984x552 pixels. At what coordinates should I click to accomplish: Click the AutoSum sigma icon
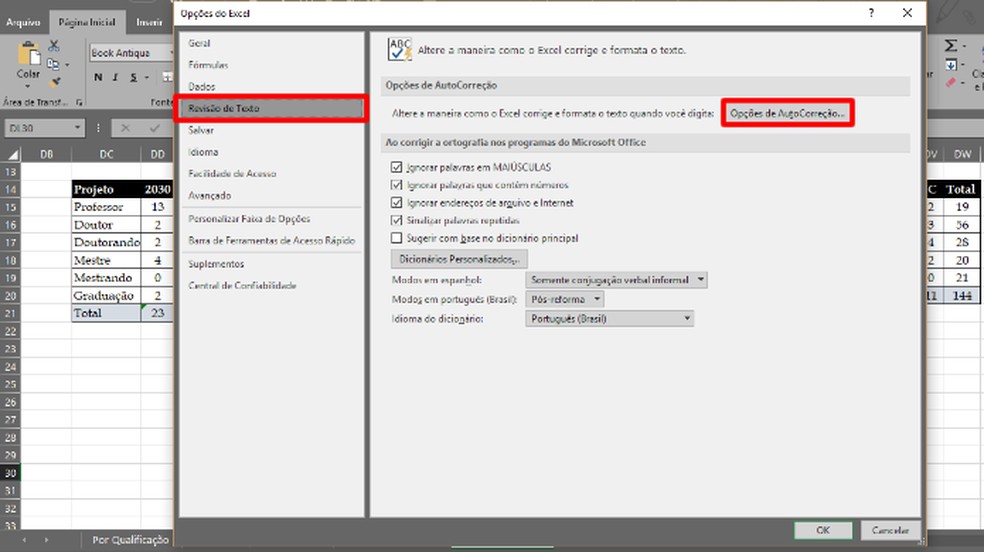click(x=951, y=46)
